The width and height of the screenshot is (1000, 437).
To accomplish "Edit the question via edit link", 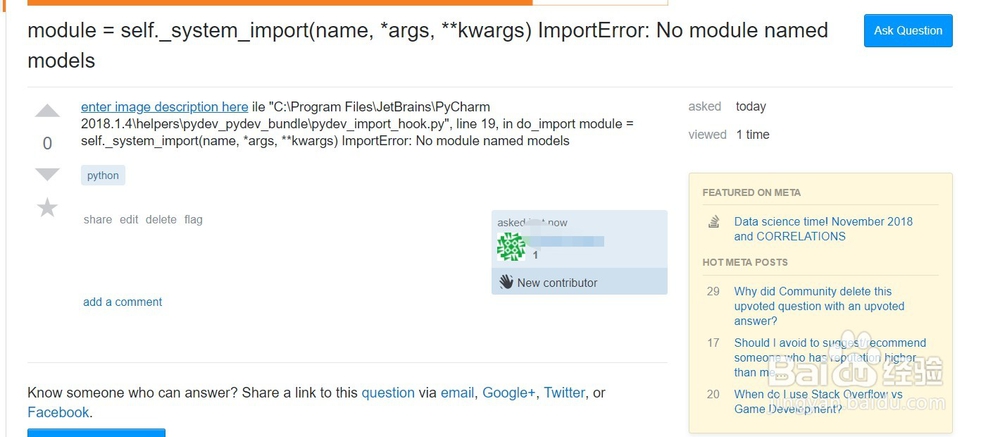I will 129,219.
